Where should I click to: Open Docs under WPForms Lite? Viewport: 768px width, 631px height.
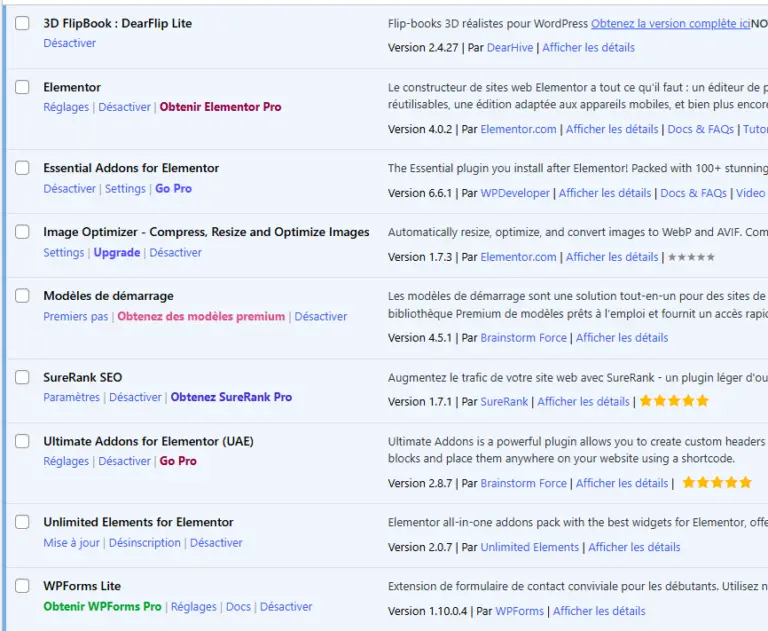(x=238, y=607)
